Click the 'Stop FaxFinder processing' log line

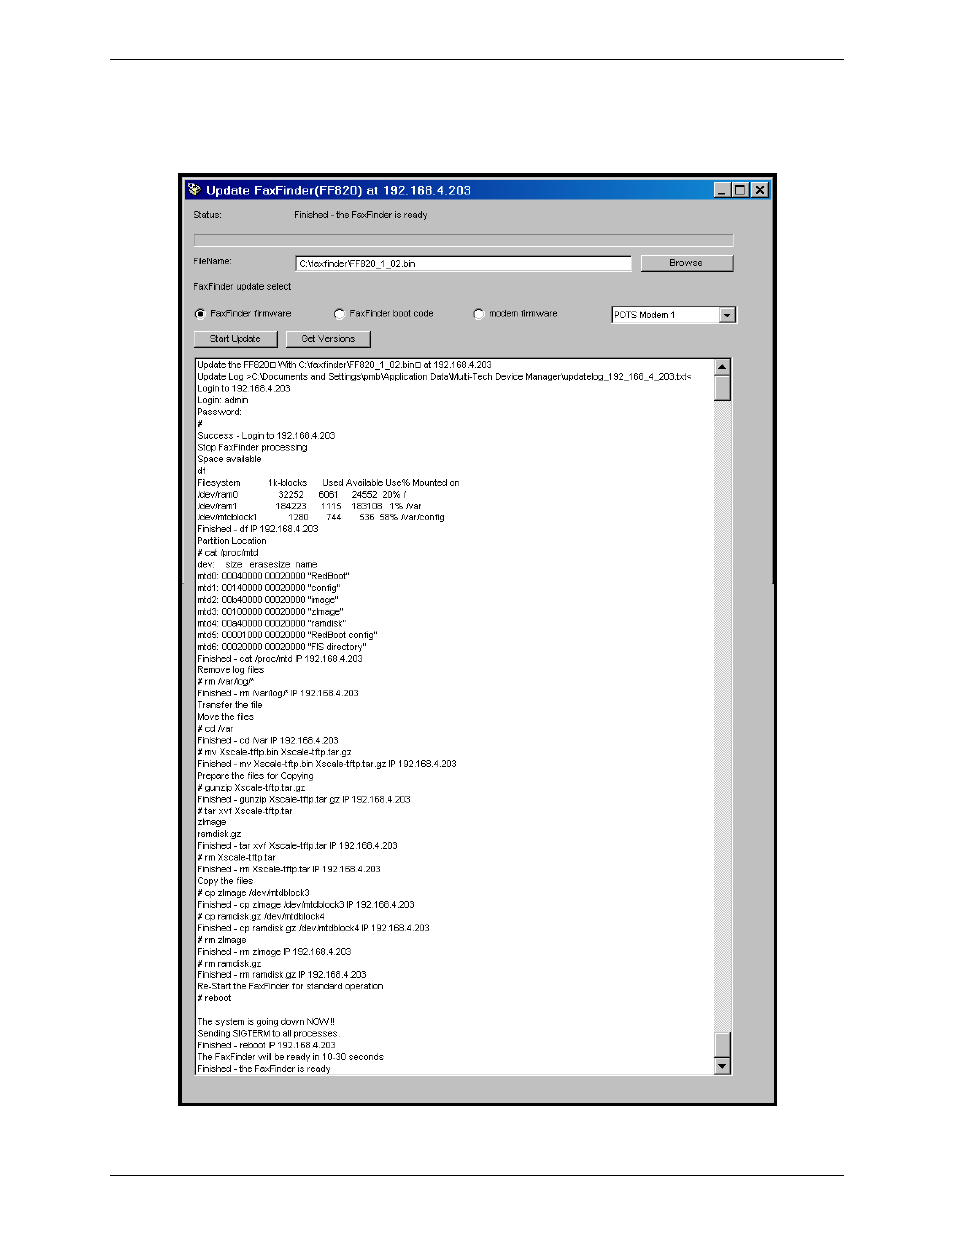click(x=252, y=447)
